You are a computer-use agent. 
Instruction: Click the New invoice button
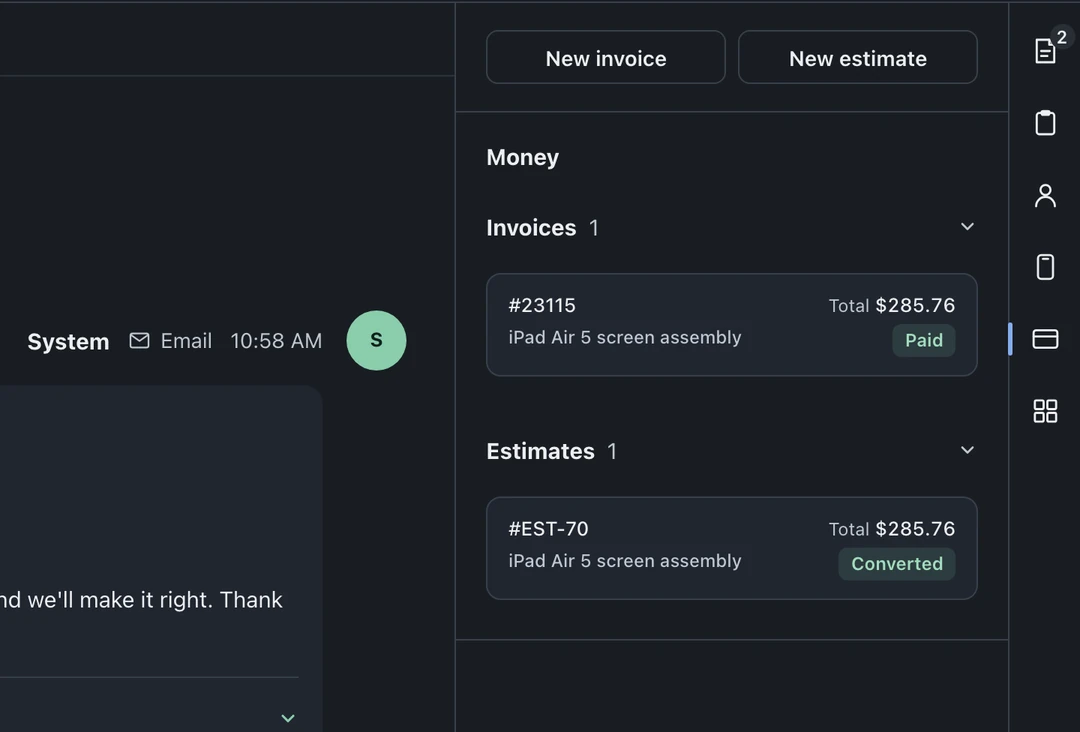tap(605, 57)
